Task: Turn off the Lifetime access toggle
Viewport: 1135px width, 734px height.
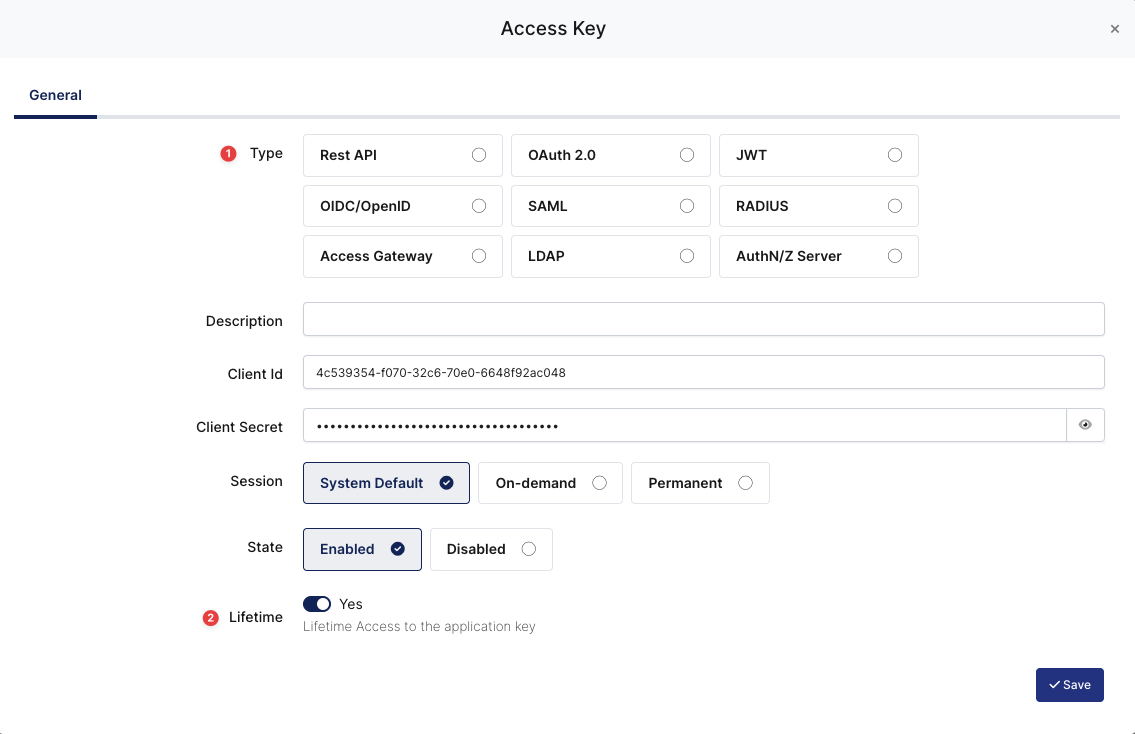Action: (317, 604)
